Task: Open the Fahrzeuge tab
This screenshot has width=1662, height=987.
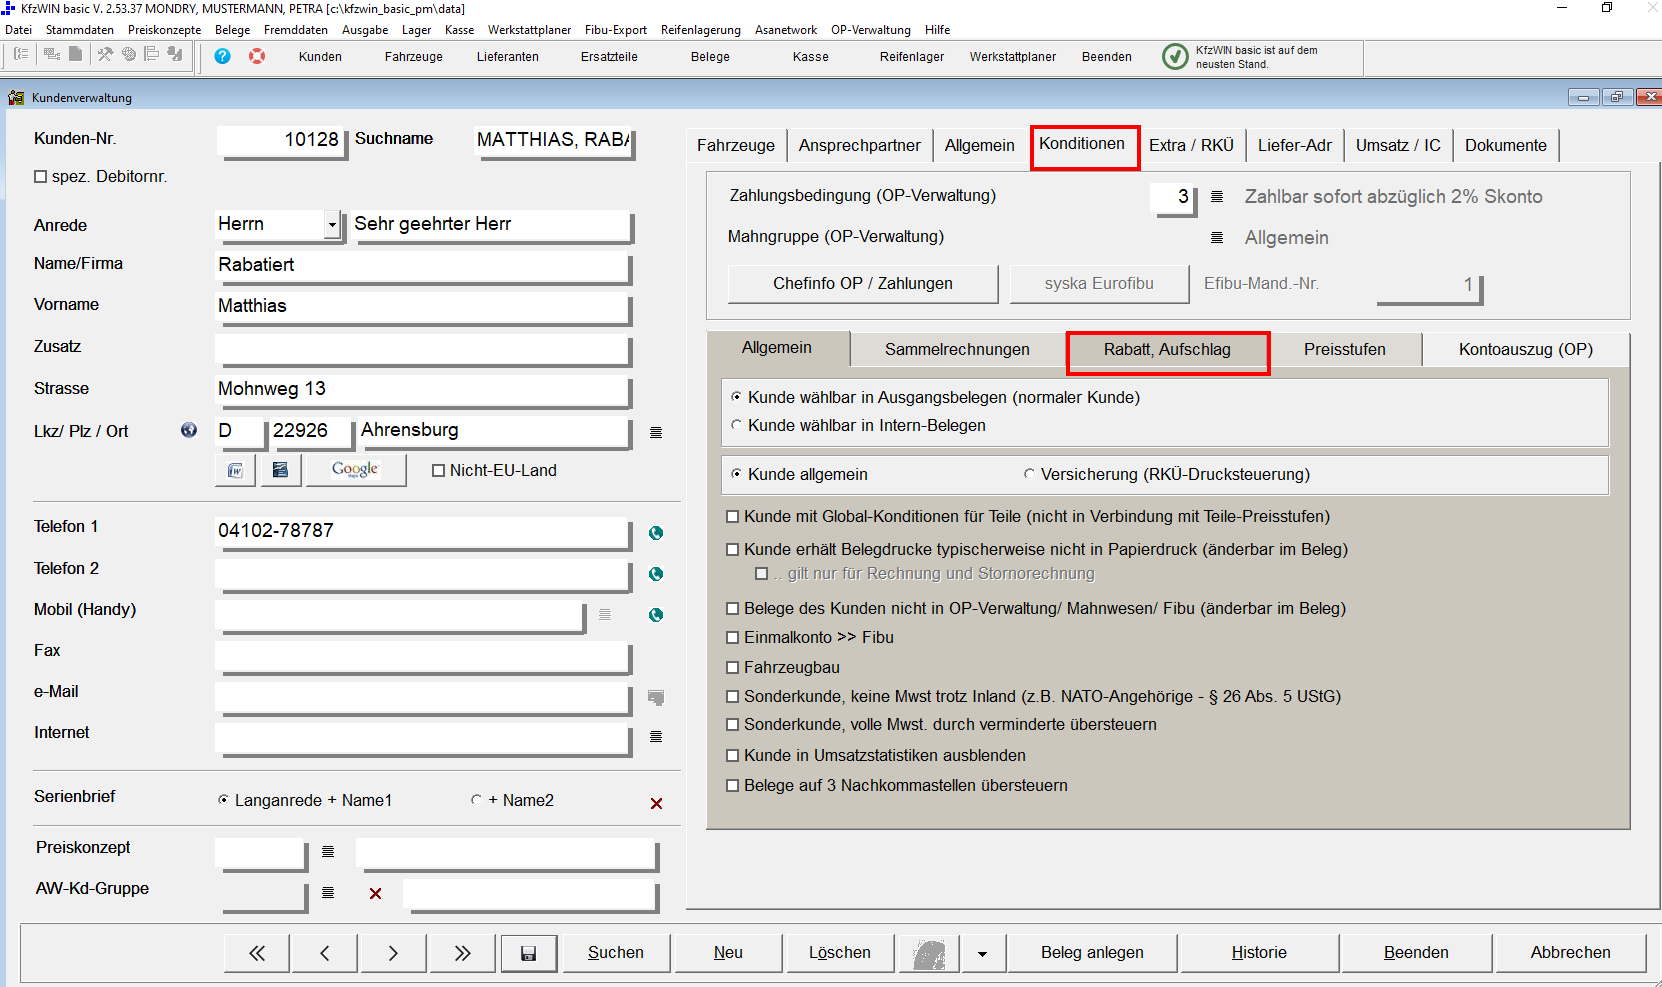Action: (x=736, y=146)
